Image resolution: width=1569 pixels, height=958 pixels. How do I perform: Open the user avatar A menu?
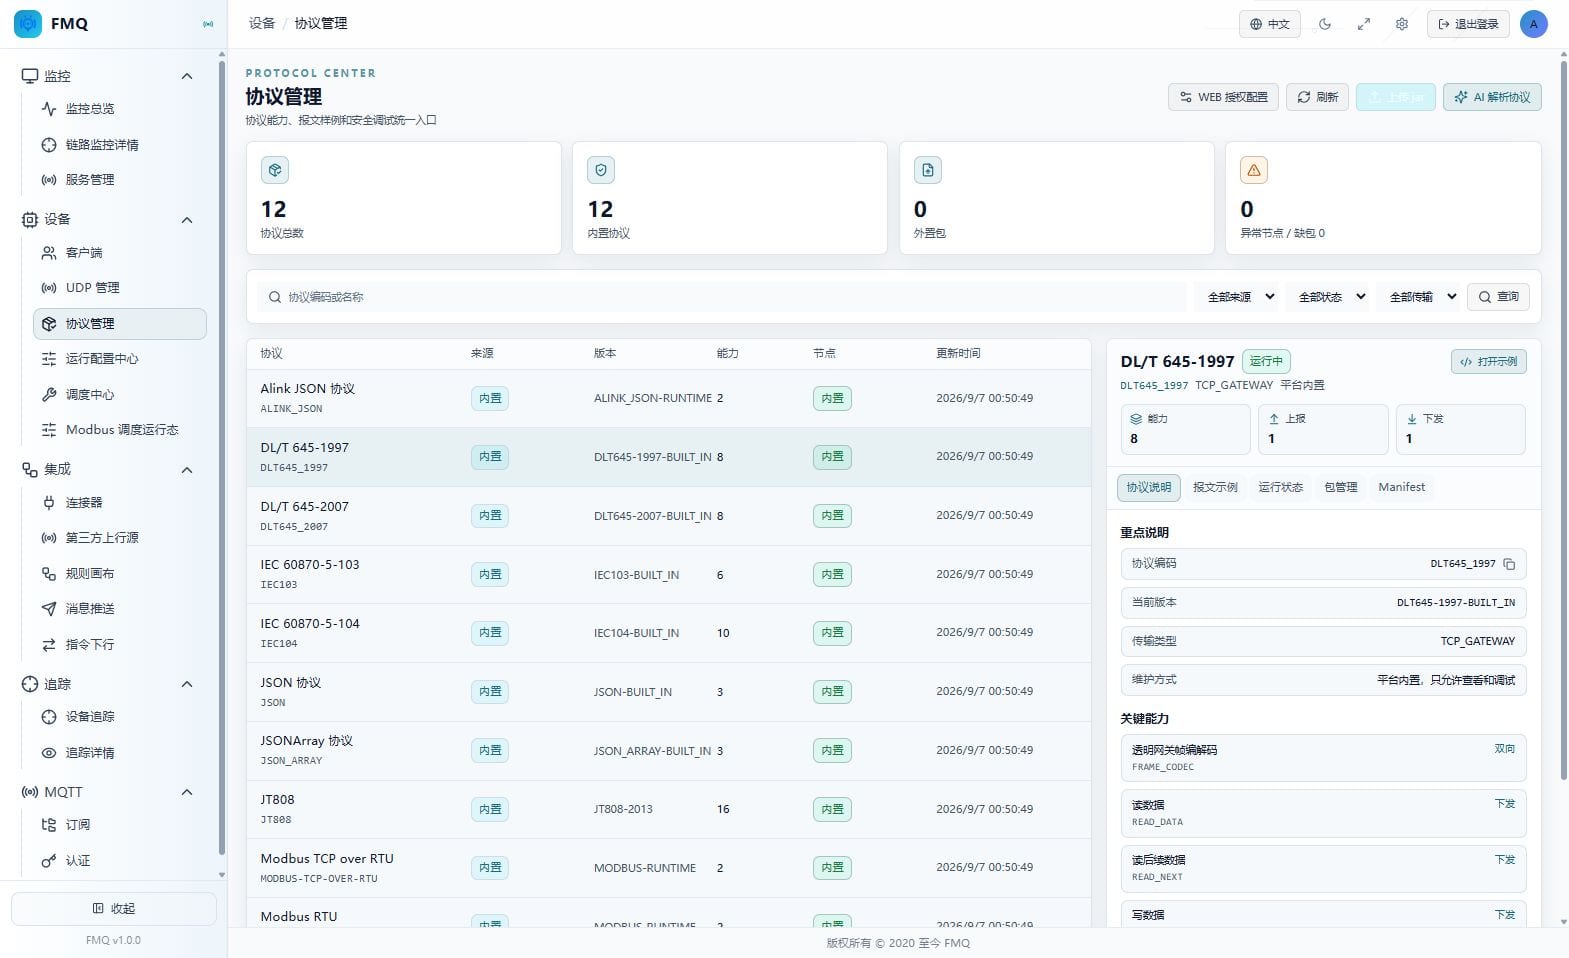coord(1534,24)
